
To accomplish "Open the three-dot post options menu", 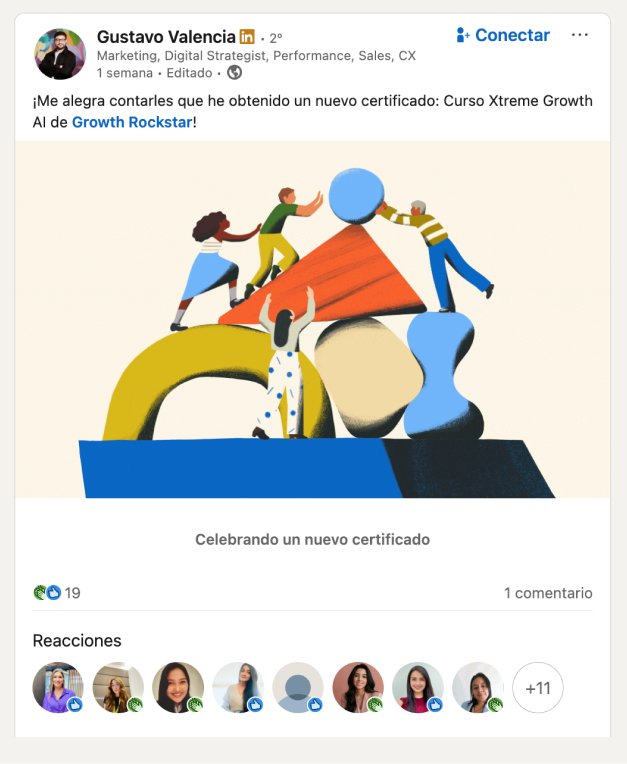I will 579,35.
